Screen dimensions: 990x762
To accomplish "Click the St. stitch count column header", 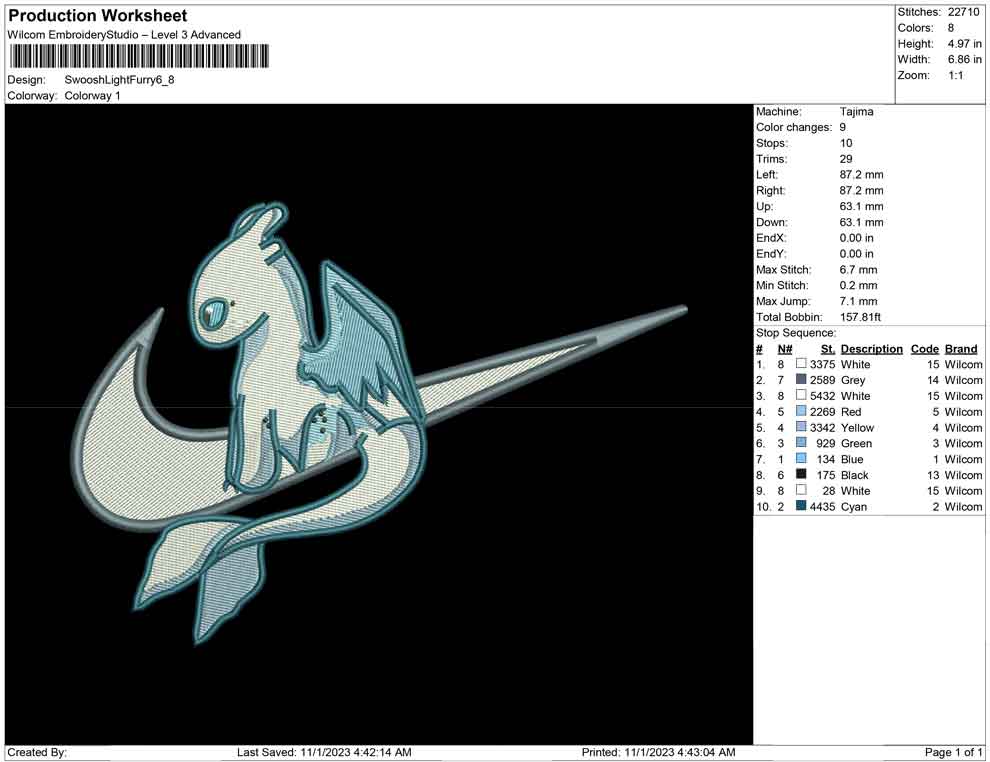I will tap(827, 349).
